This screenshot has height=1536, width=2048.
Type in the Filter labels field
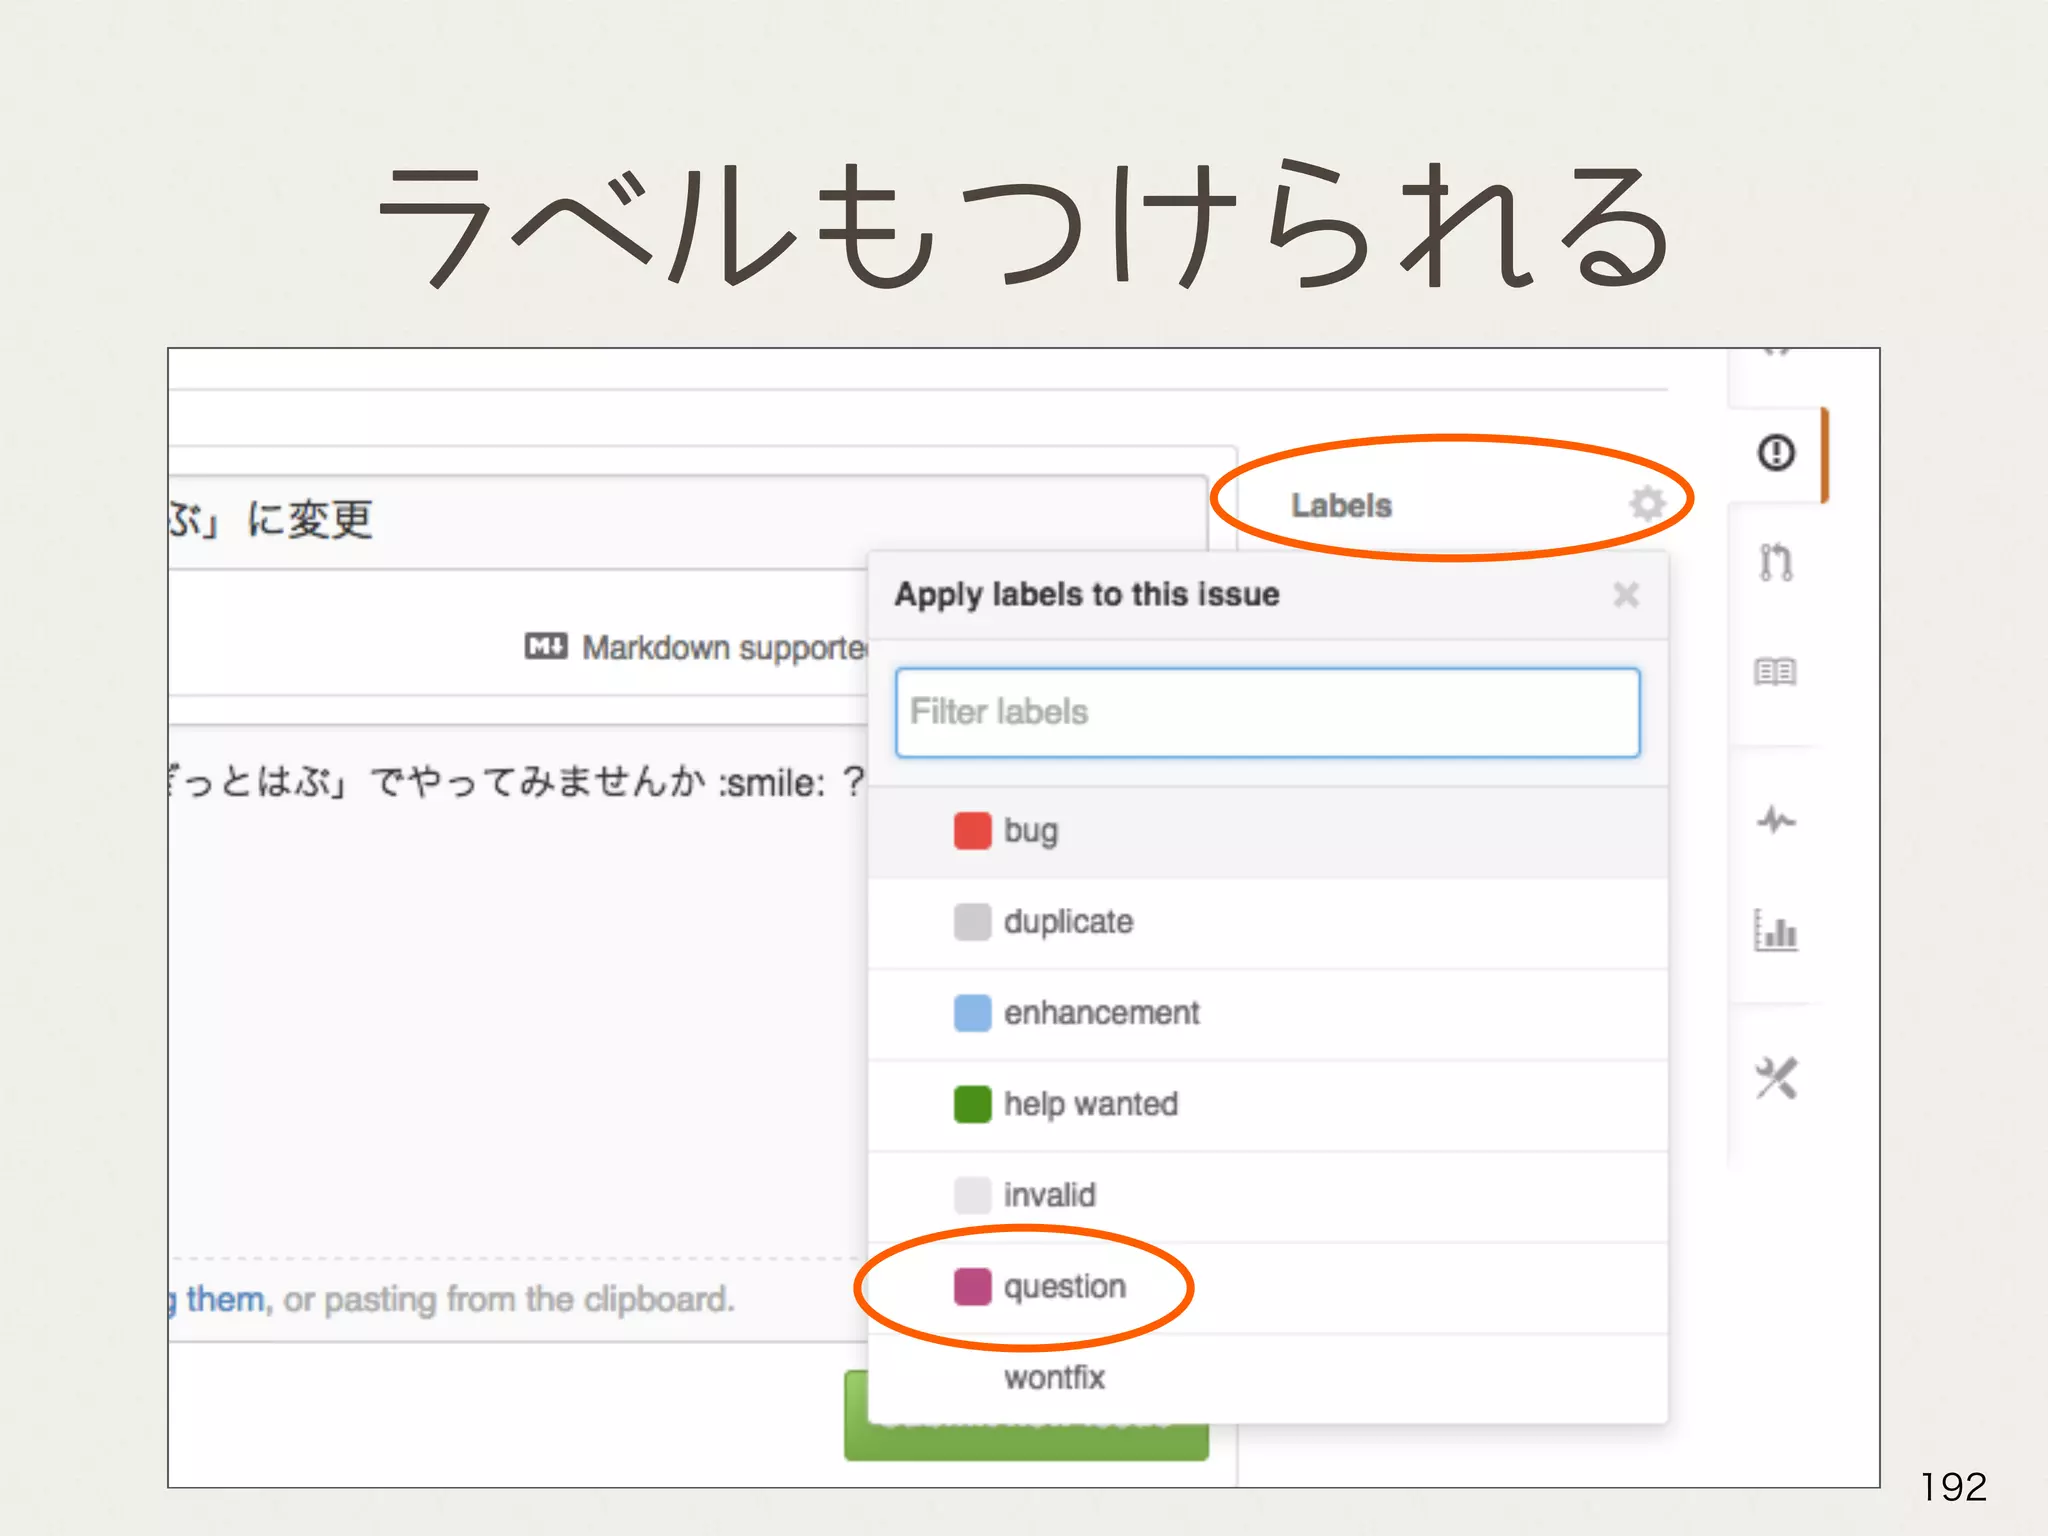[1267, 712]
